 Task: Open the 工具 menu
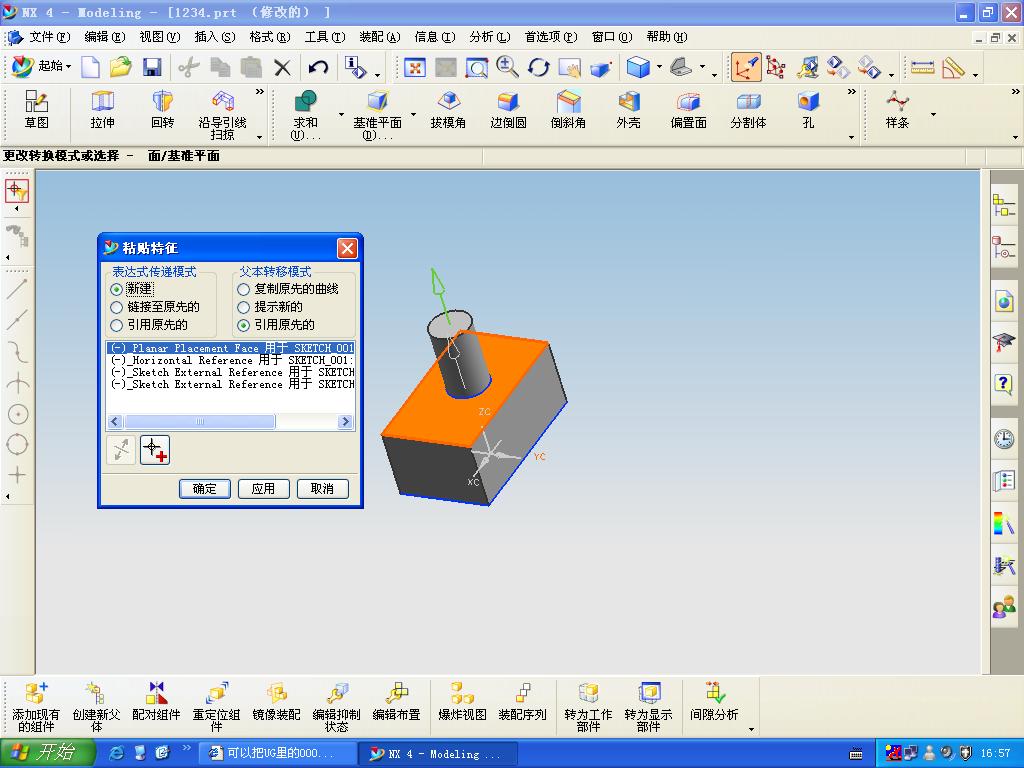[x=325, y=37]
